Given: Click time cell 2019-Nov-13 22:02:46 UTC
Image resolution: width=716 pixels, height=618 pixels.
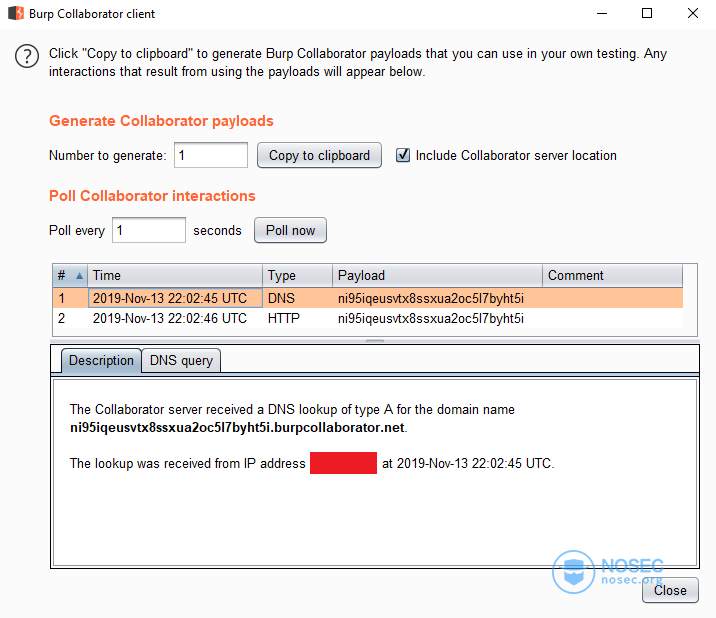Looking at the screenshot, I should tap(175, 318).
